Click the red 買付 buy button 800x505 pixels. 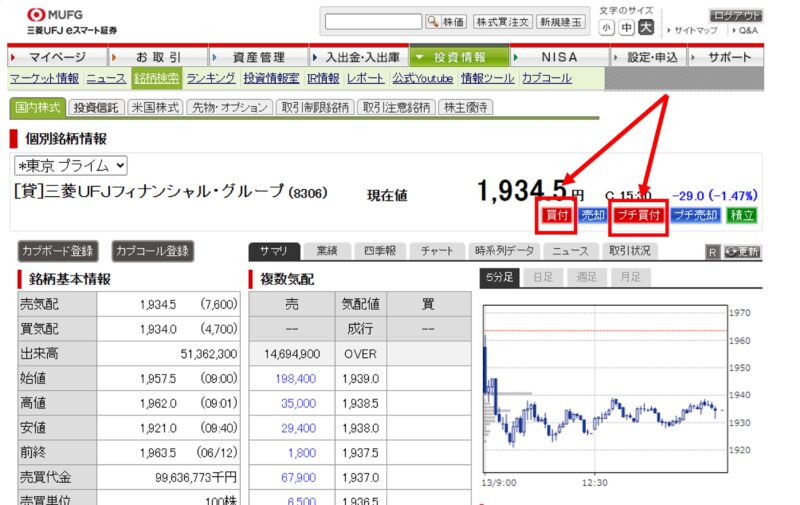(x=556, y=215)
